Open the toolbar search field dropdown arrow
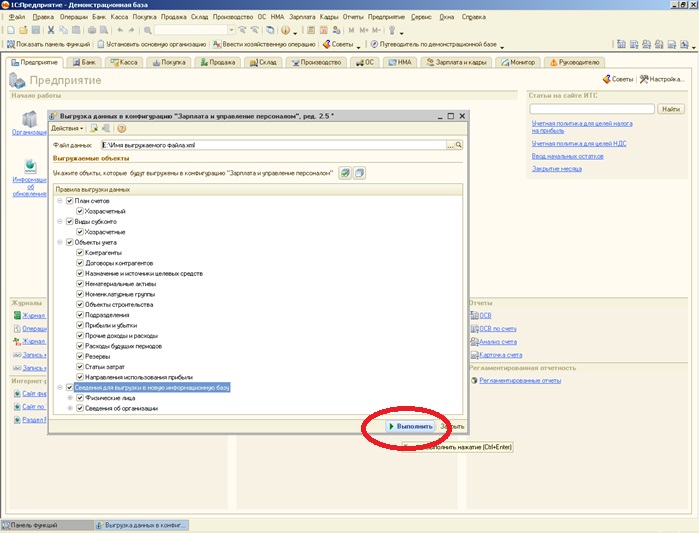Image resolution: width=699 pixels, height=533 pixels. point(231,30)
